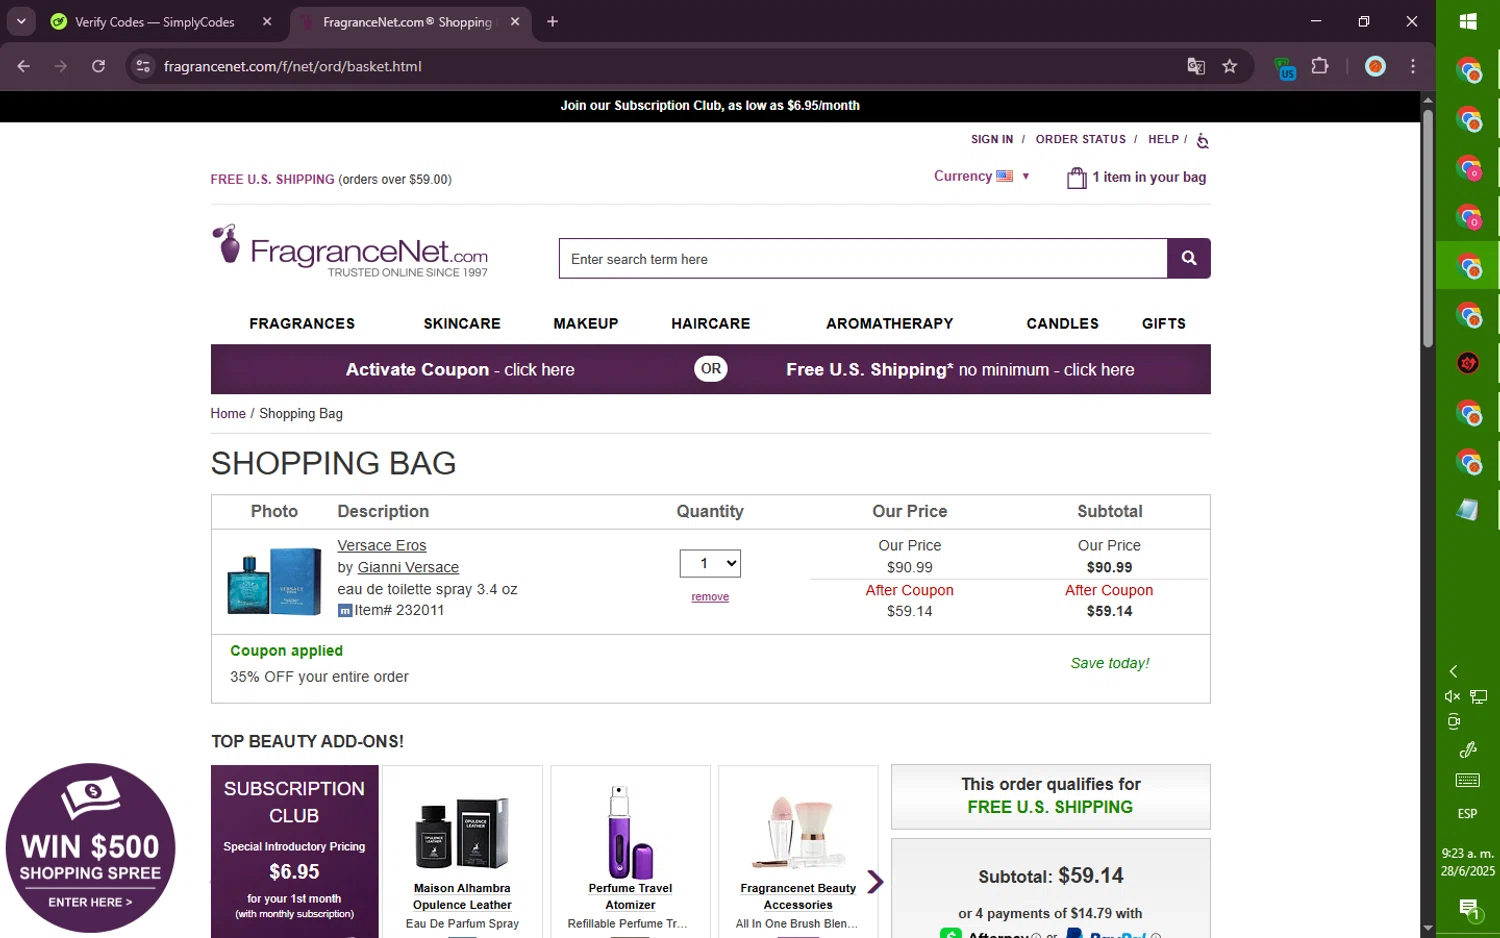The image size is (1500, 938).
Task: Open the Chrome three-dot menu
Action: [x=1412, y=66]
